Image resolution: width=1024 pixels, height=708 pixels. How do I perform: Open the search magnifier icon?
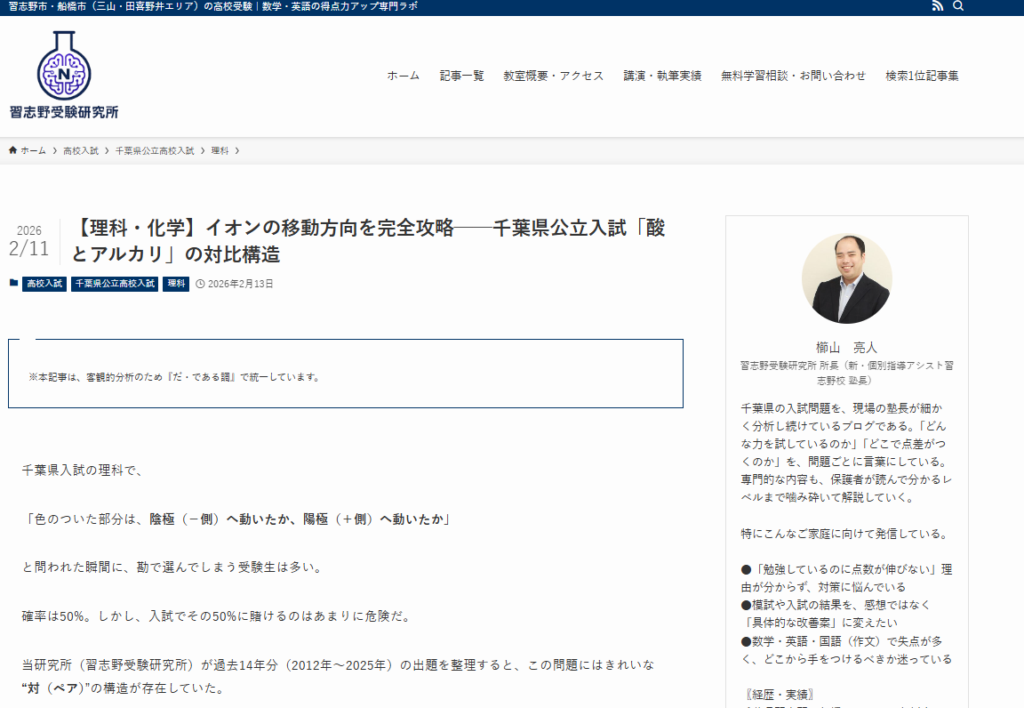tap(959, 6)
